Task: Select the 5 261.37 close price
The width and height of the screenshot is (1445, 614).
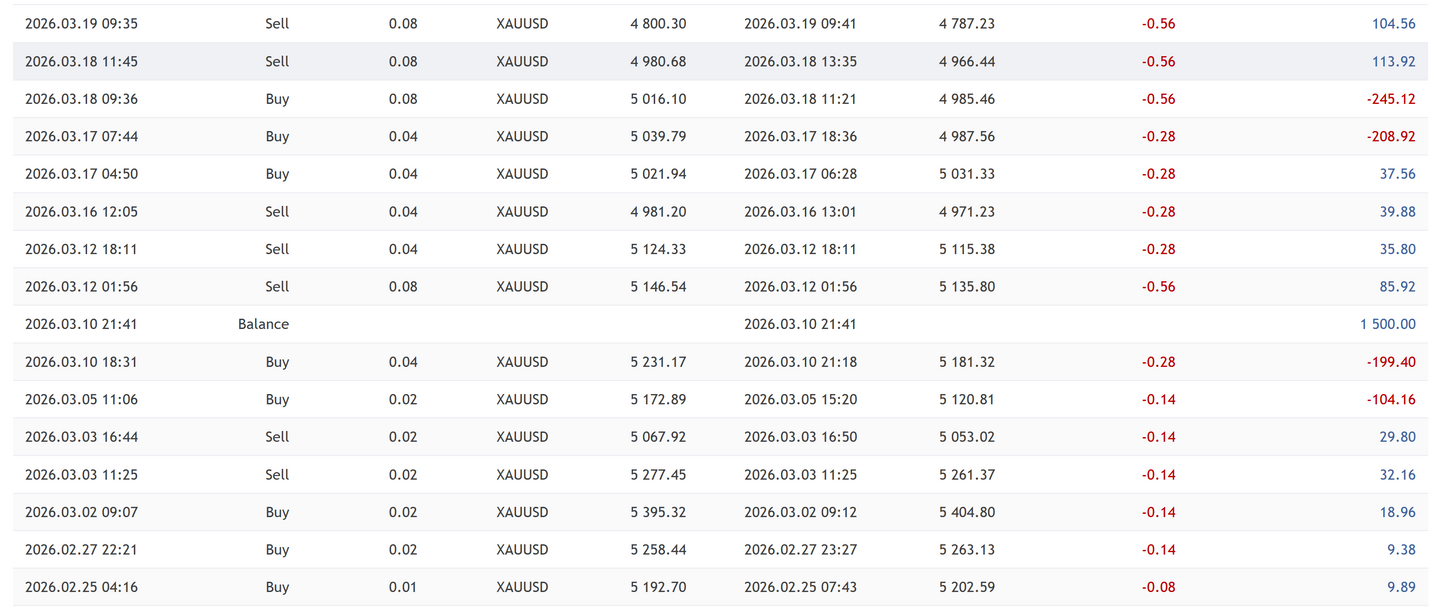Action: point(966,475)
